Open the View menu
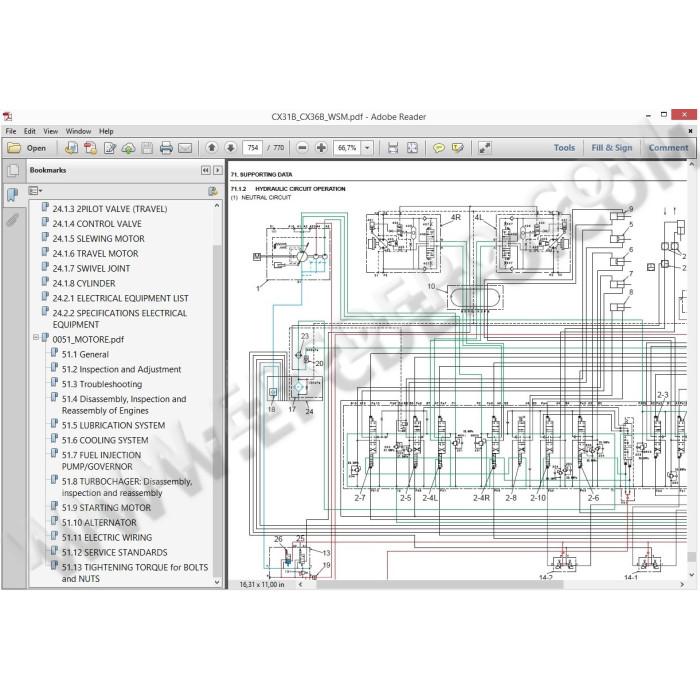The height and width of the screenshot is (700, 700). pos(50,131)
